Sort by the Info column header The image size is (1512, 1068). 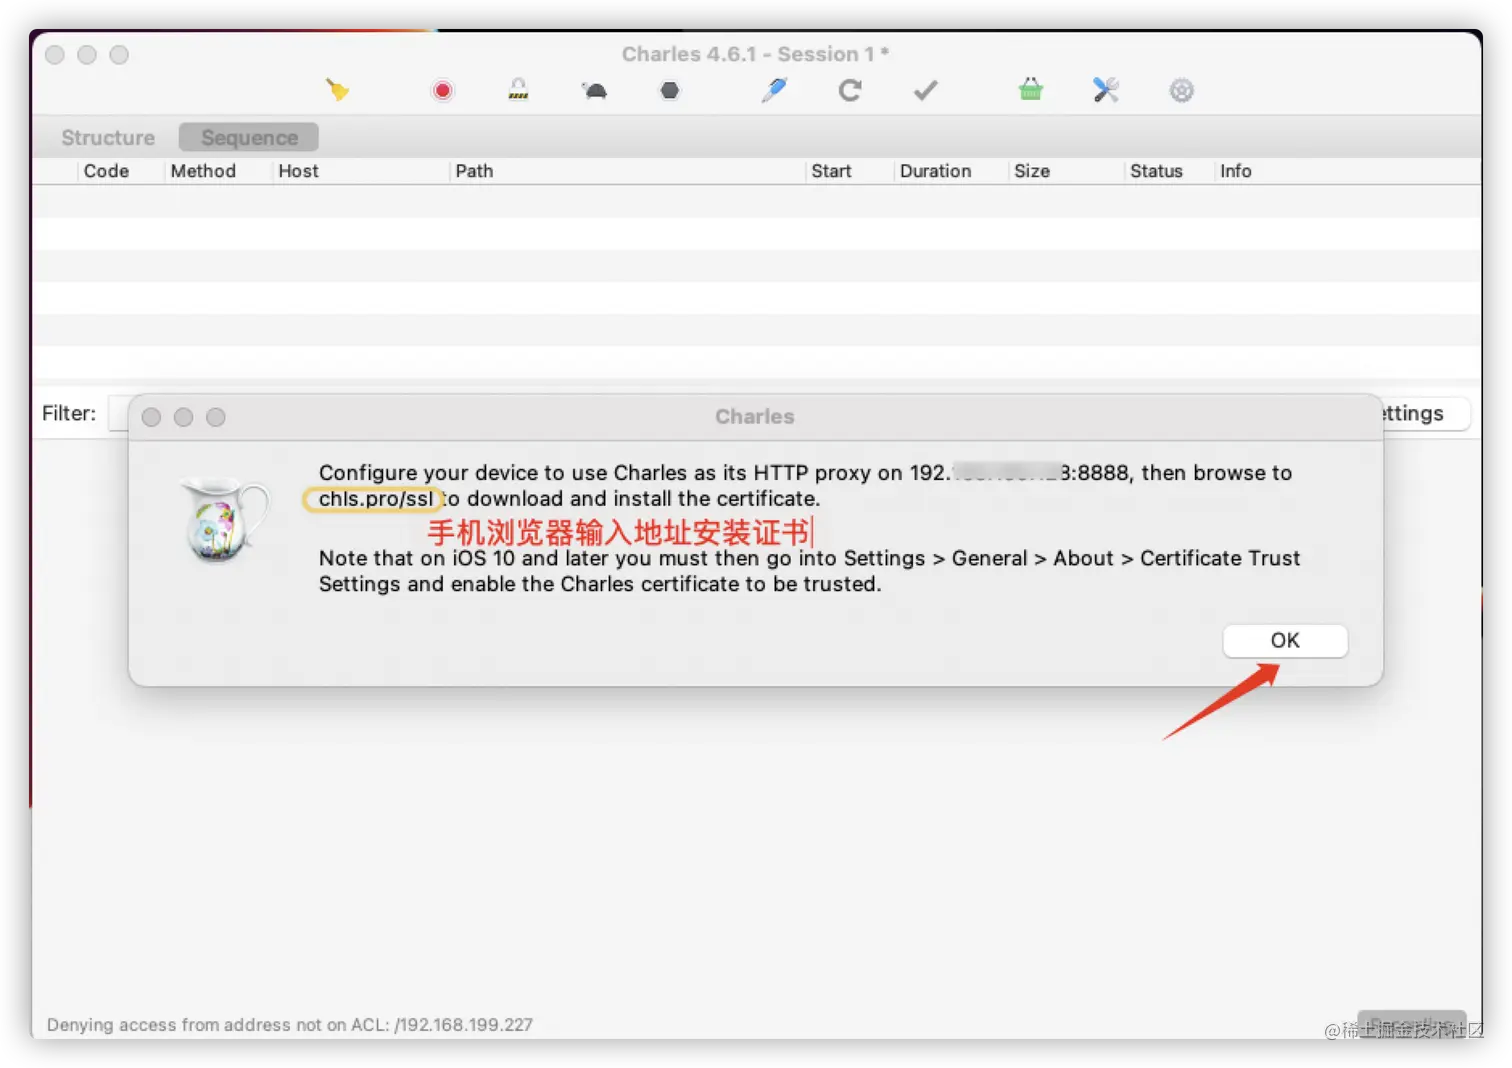coord(1235,171)
